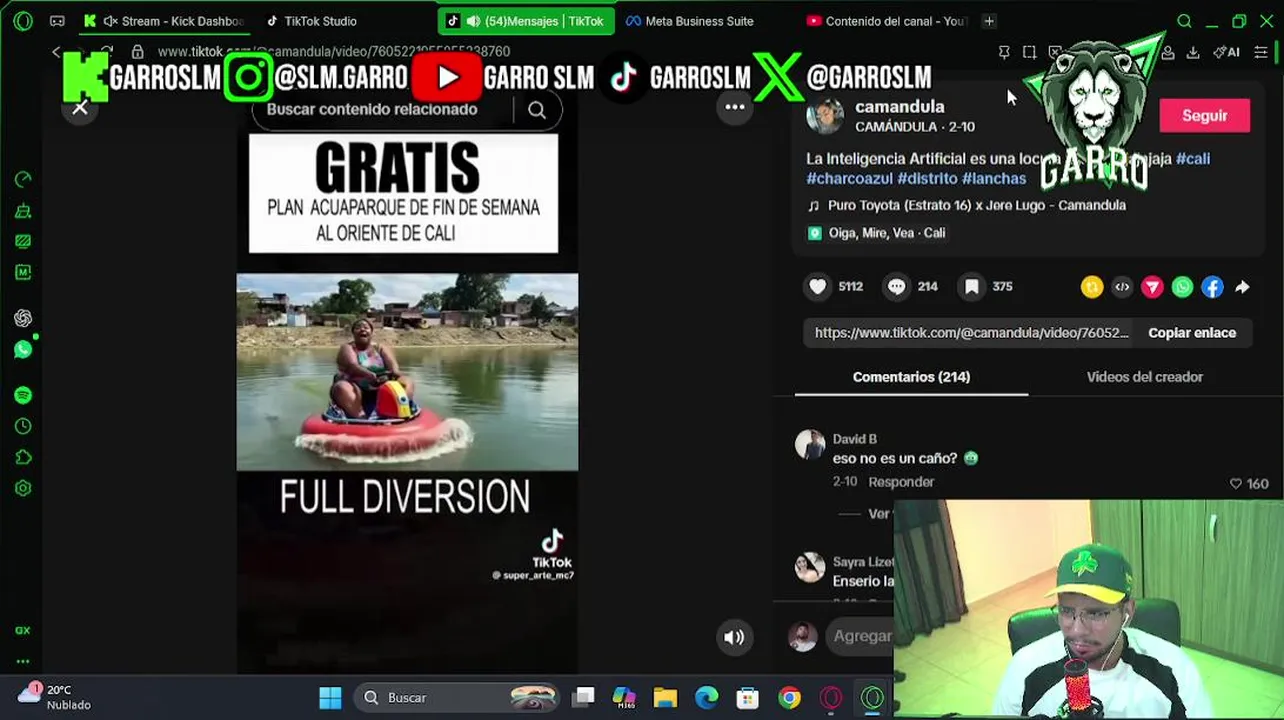The height and width of the screenshot is (720, 1284).
Task: Open more share options arrow
Action: [1242, 287]
